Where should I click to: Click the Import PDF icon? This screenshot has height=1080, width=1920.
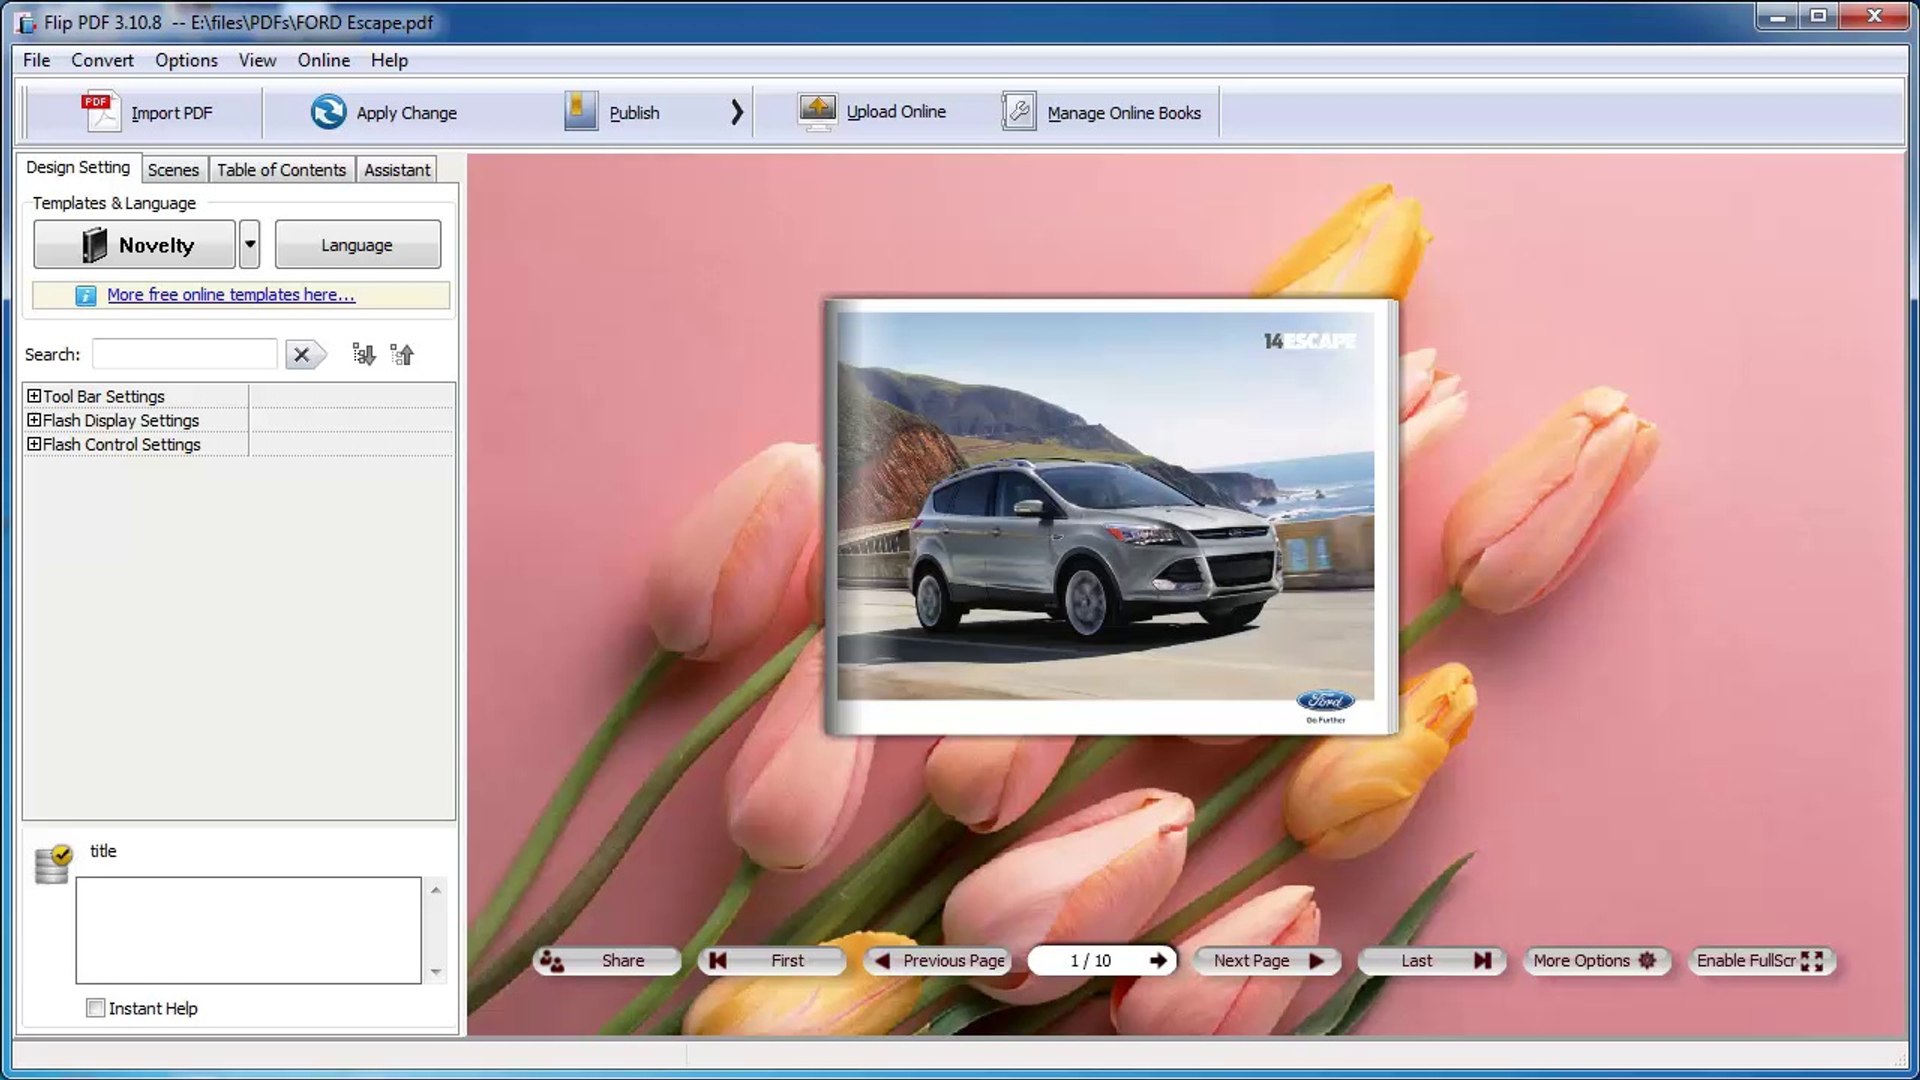point(100,112)
